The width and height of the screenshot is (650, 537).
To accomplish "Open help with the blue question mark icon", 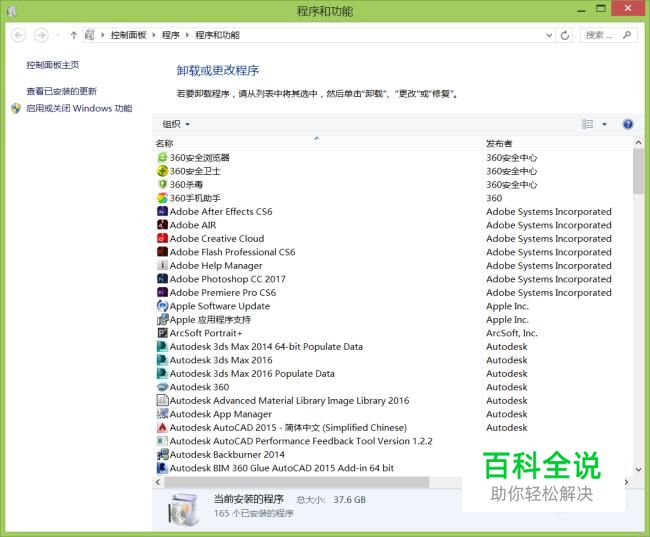I will (628, 124).
